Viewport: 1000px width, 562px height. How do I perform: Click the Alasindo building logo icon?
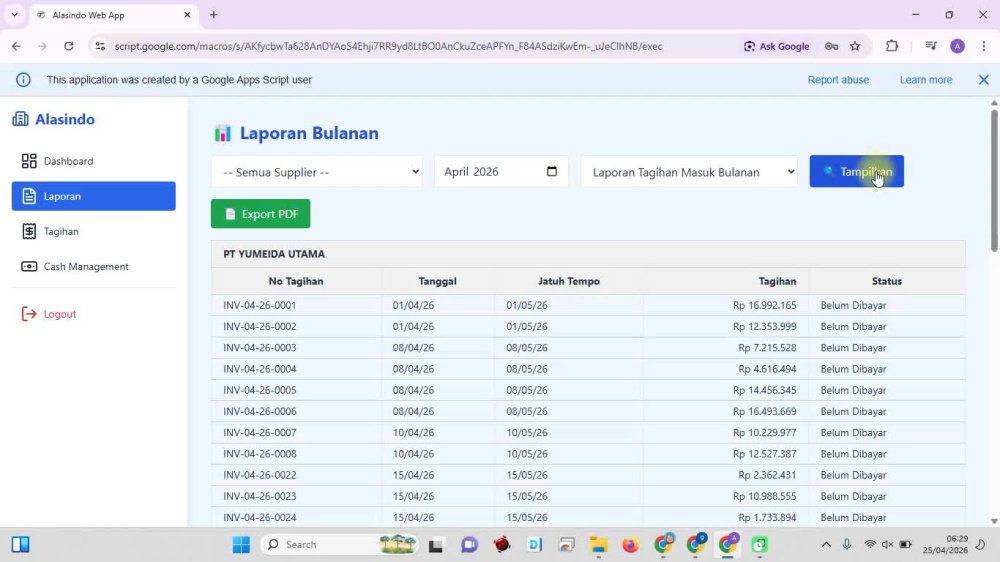(x=20, y=119)
